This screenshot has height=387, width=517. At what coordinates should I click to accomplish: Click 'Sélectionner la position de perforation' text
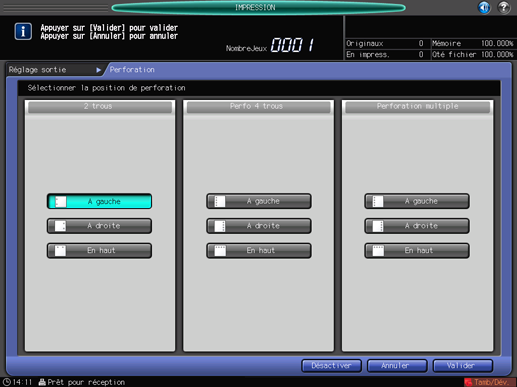(x=106, y=88)
